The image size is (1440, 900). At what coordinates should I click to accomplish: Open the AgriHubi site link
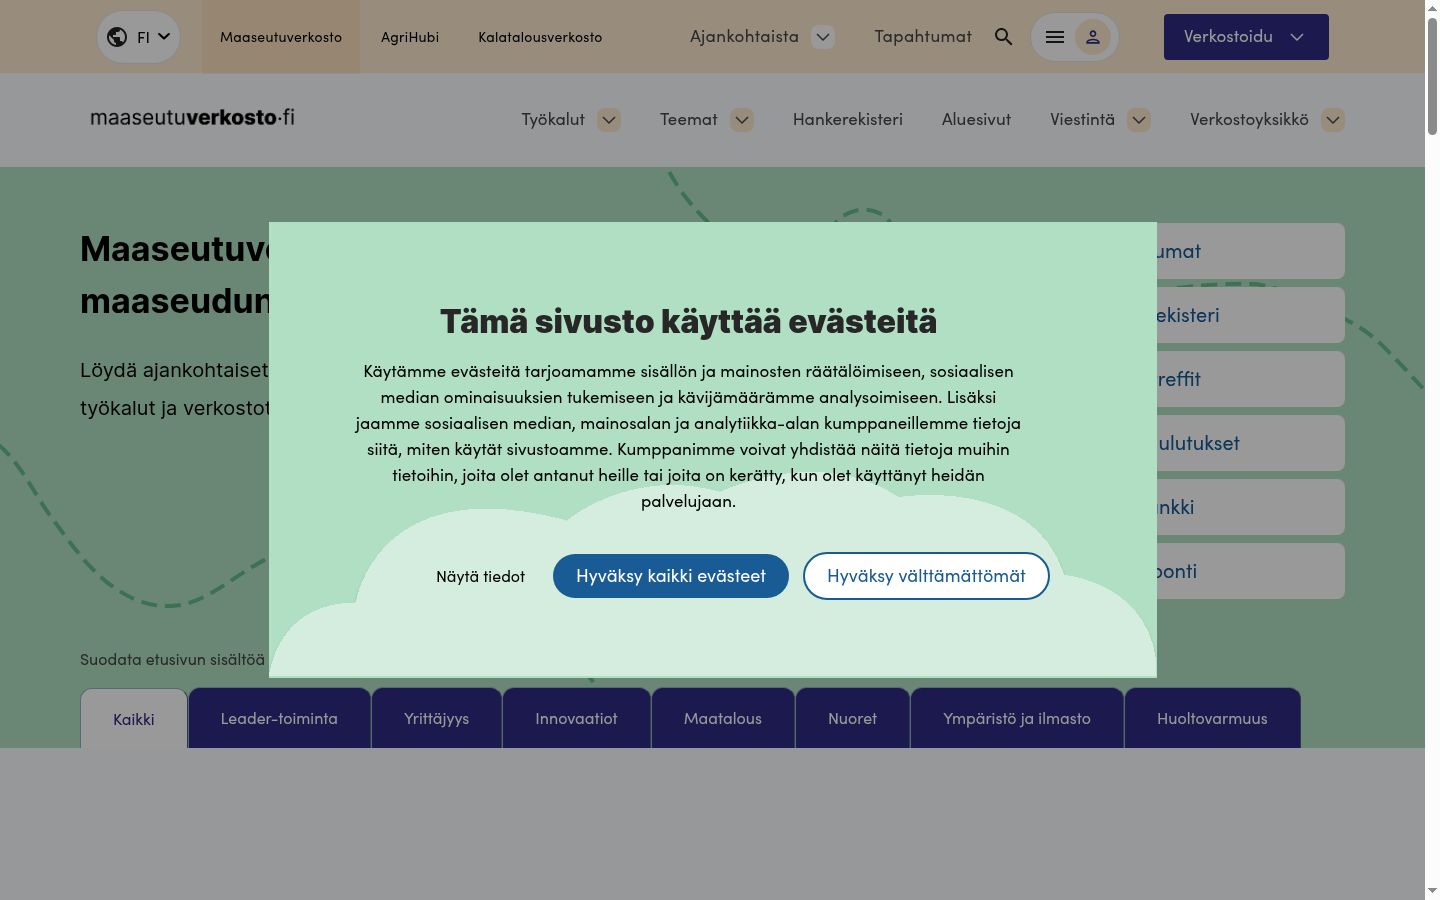410,37
